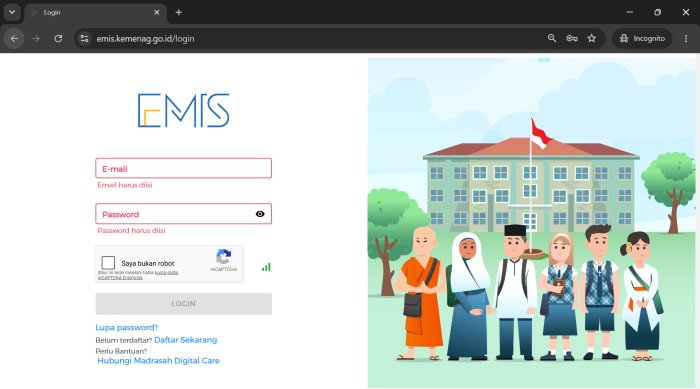Click the EMIS logo
Screen dimensions: 700x389
183,110
